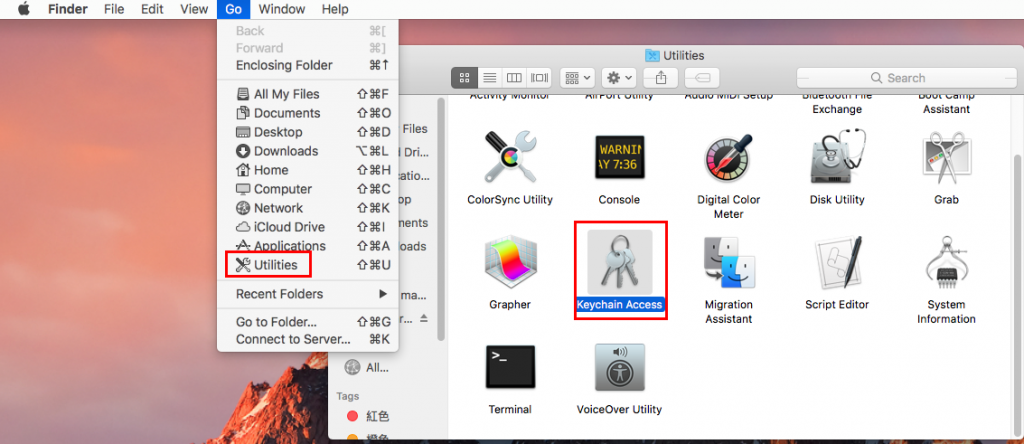Select the Keychain Access keys icon
The width and height of the screenshot is (1024, 444).
click(620, 262)
